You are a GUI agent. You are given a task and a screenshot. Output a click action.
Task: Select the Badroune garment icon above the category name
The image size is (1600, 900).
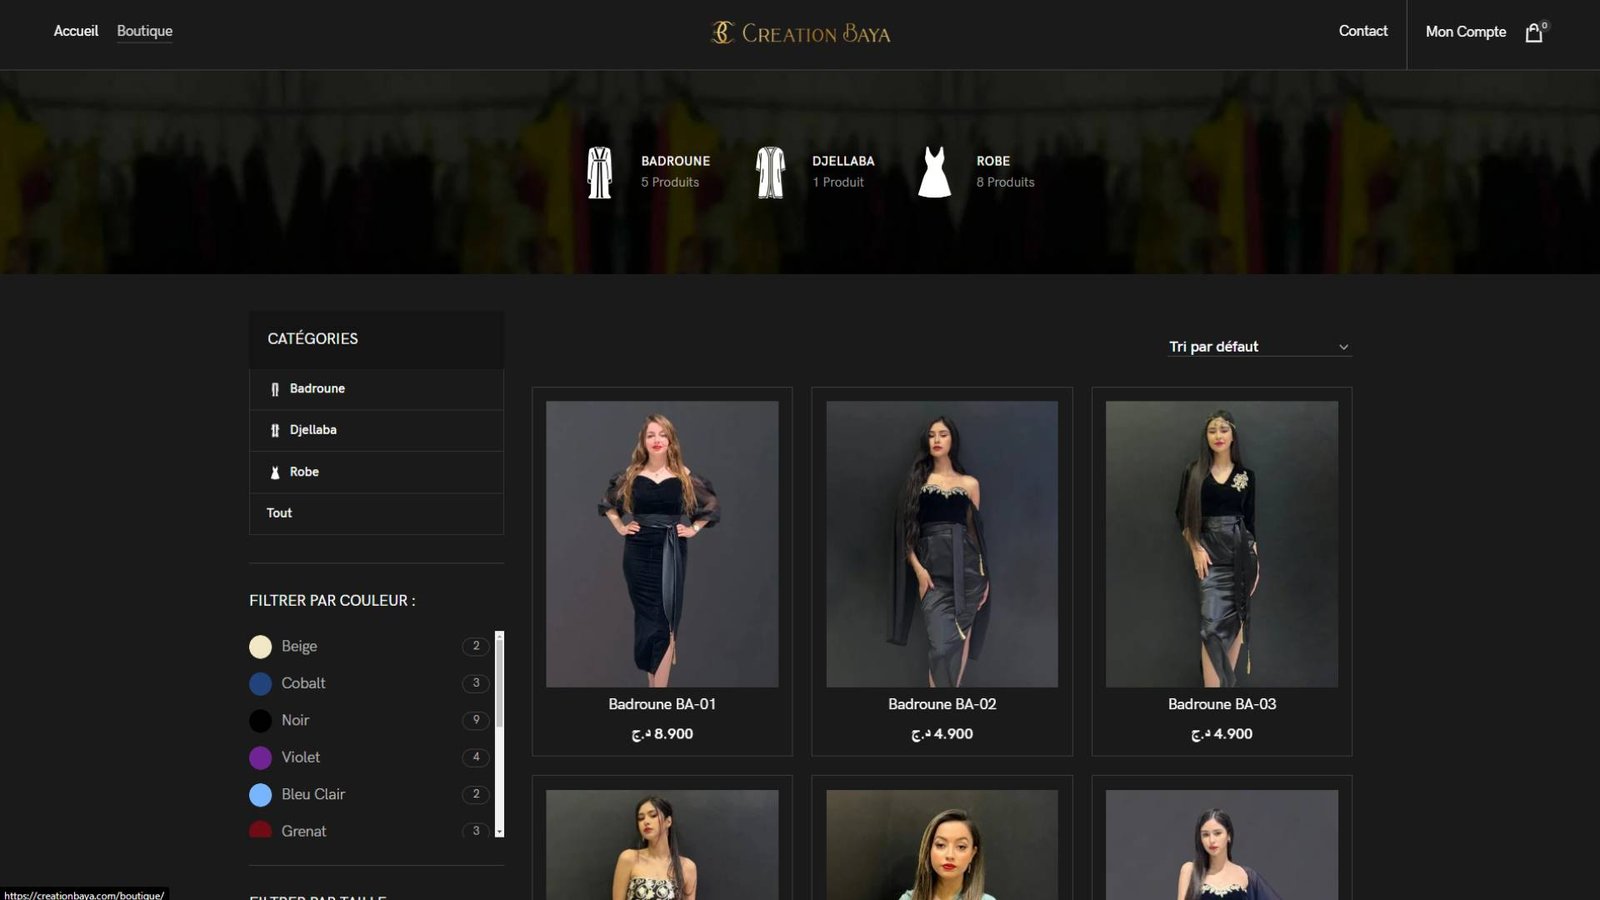coord(599,170)
